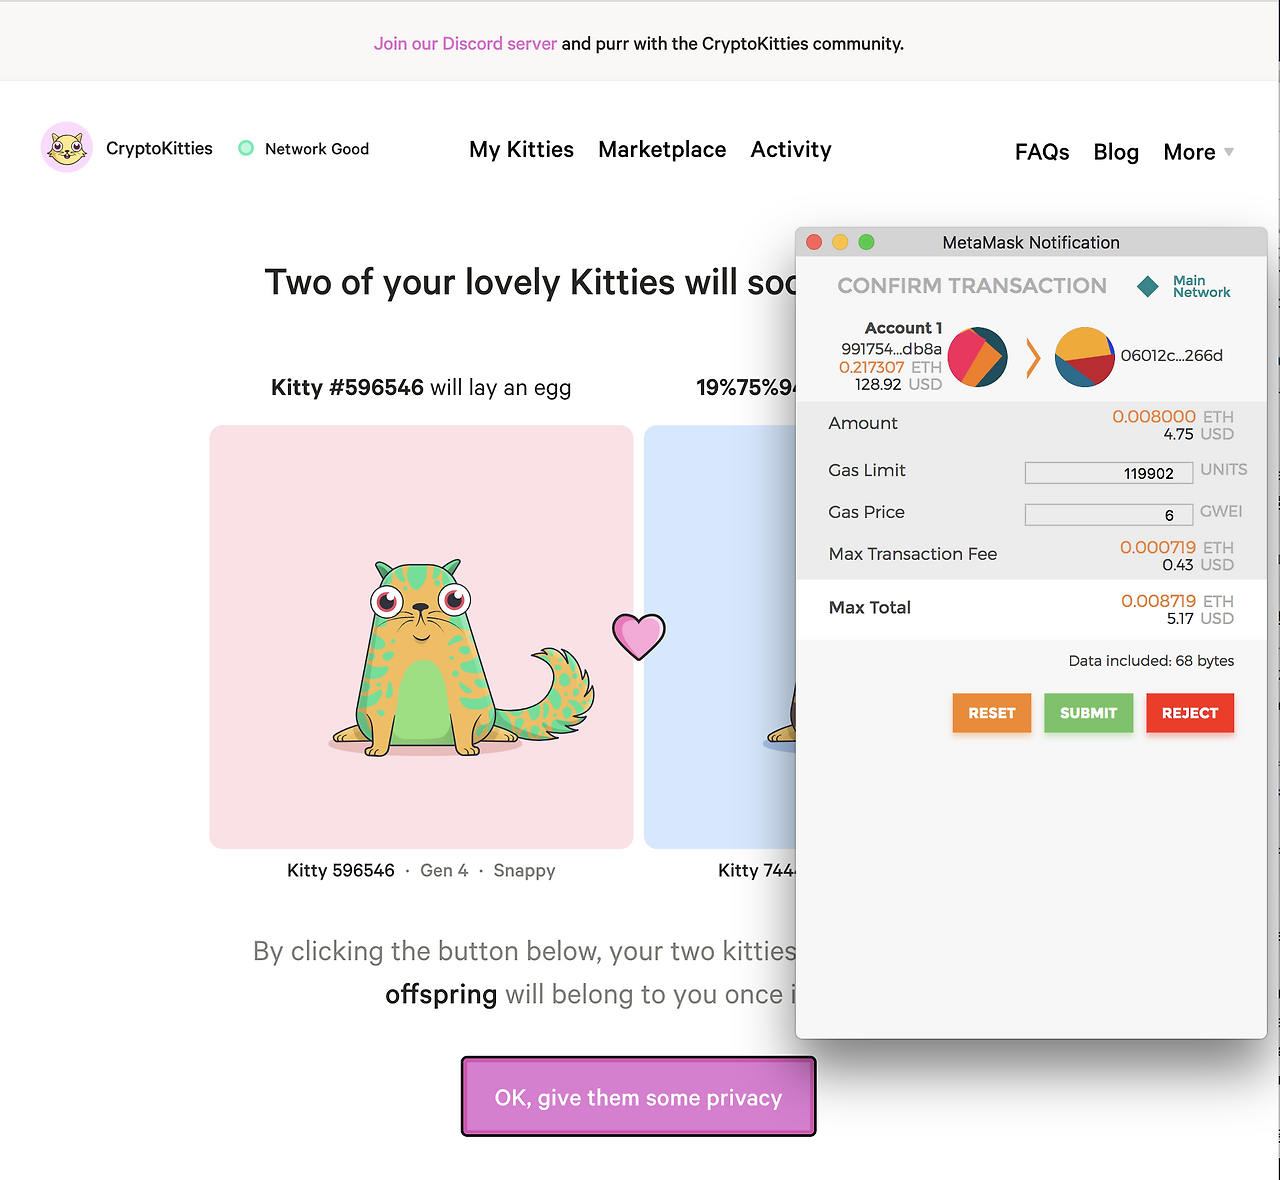The width and height of the screenshot is (1280, 1180).
Task: Click the 0.008000 ETH amount value
Action: point(1173,417)
